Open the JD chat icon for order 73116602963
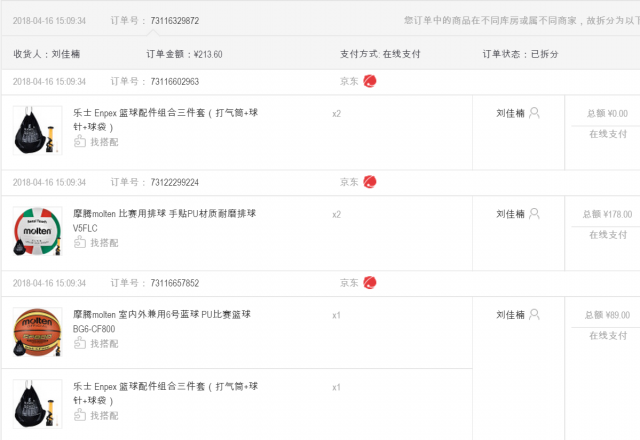 point(370,81)
